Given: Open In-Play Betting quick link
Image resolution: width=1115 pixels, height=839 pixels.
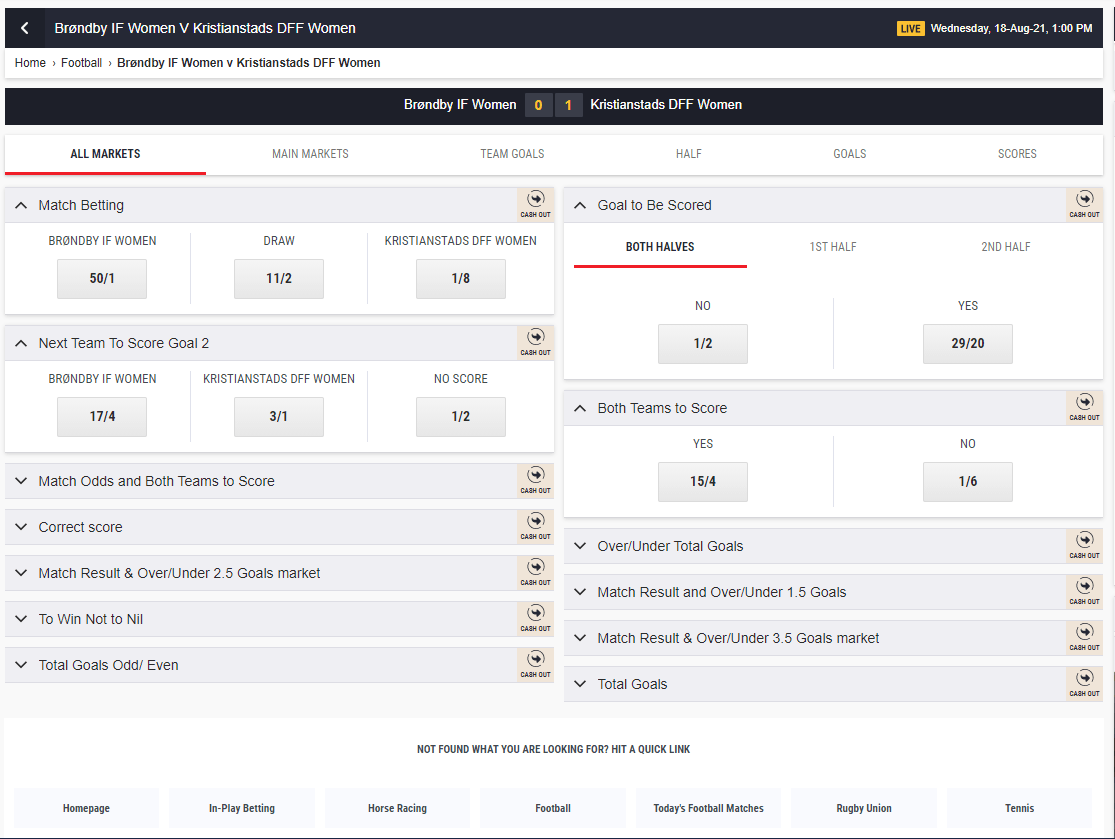Looking at the screenshot, I should click(242, 808).
